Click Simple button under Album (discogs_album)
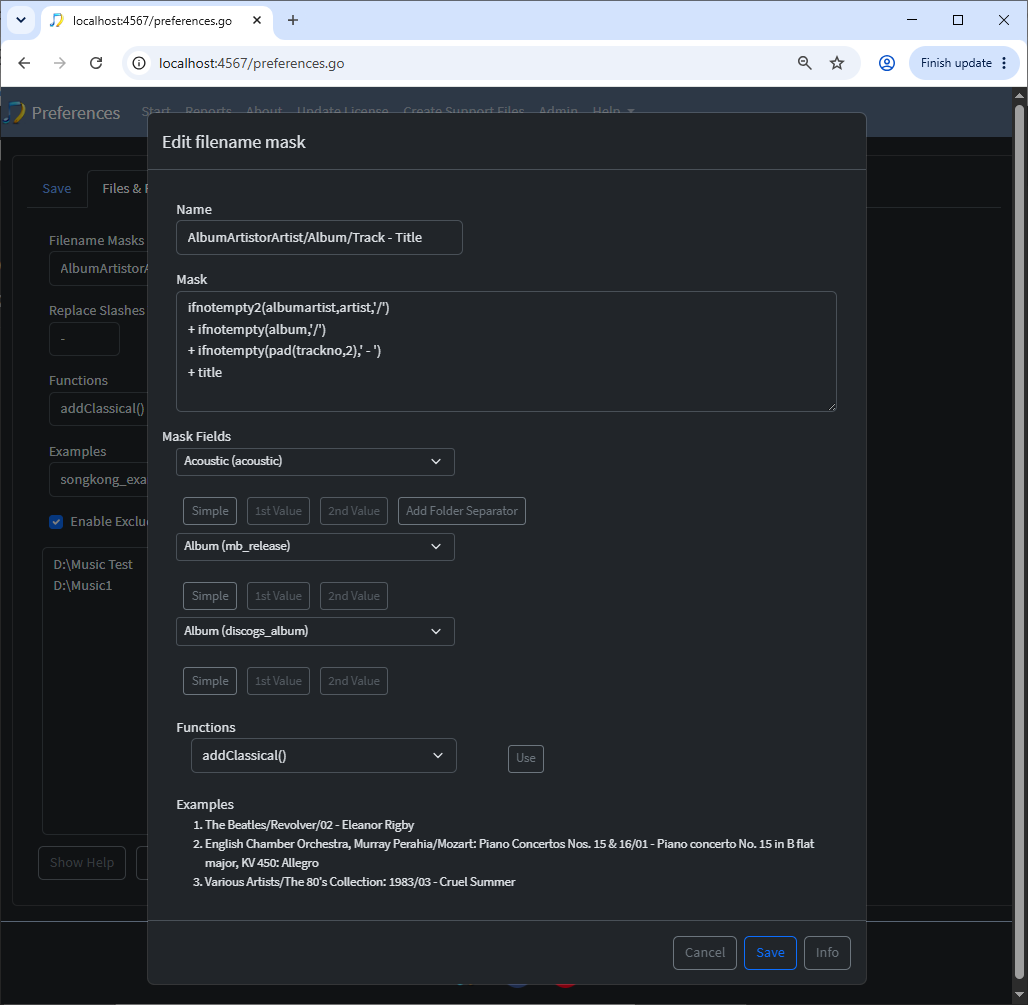 210,681
